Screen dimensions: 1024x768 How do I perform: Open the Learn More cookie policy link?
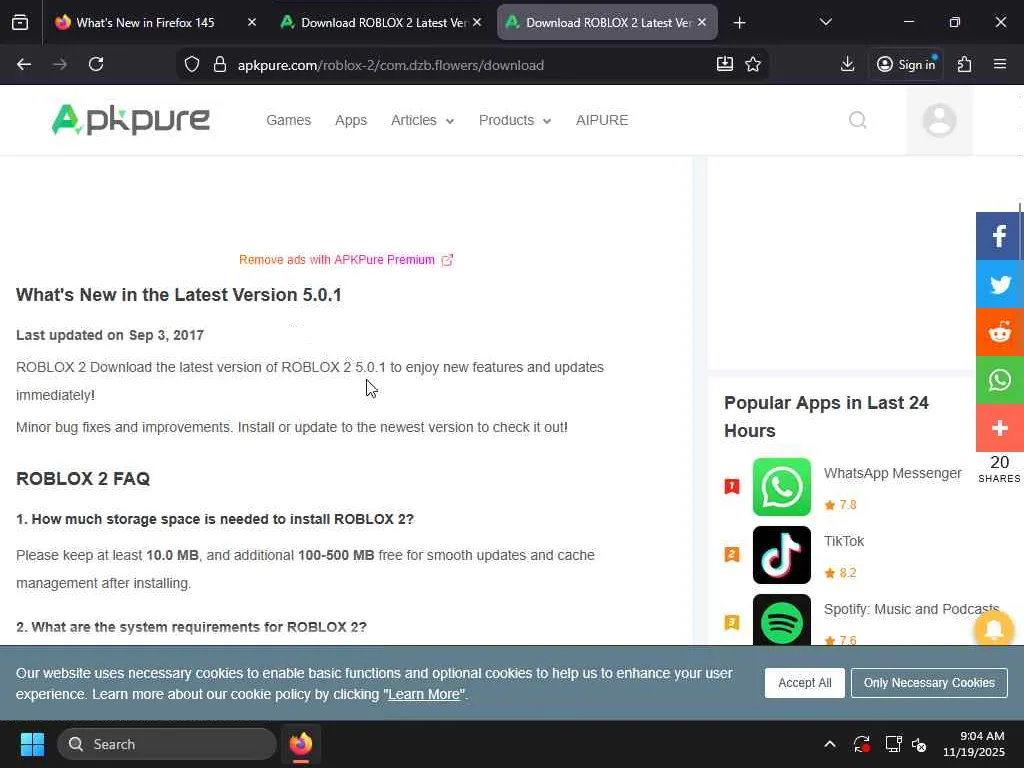(424, 694)
